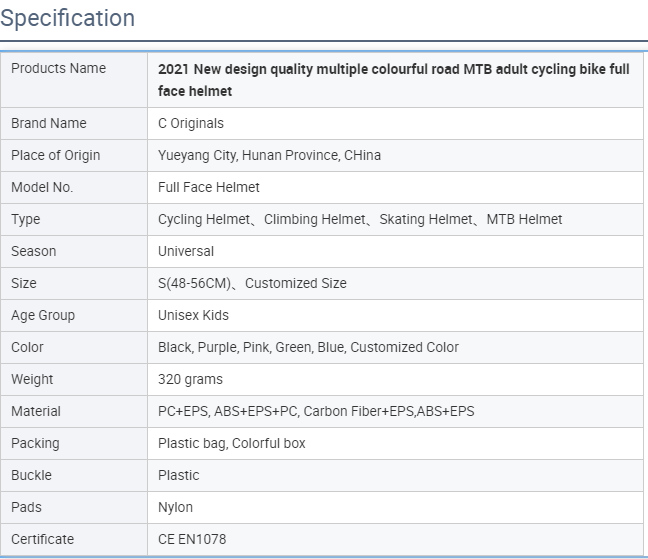Select the Size label

coord(24,283)
